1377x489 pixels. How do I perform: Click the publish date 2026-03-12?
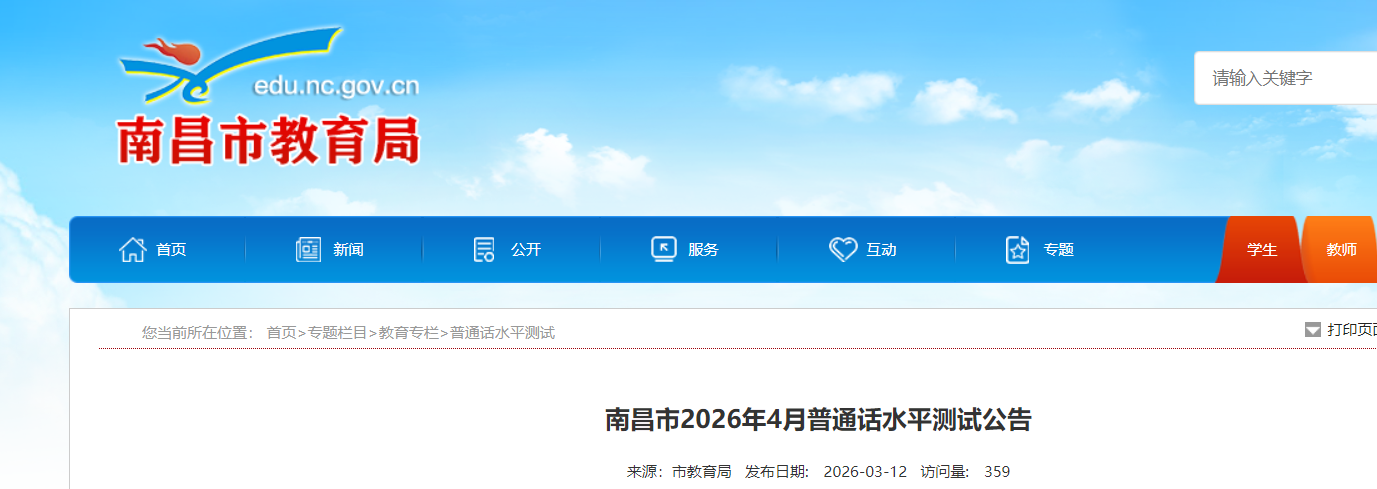point(865,472)
